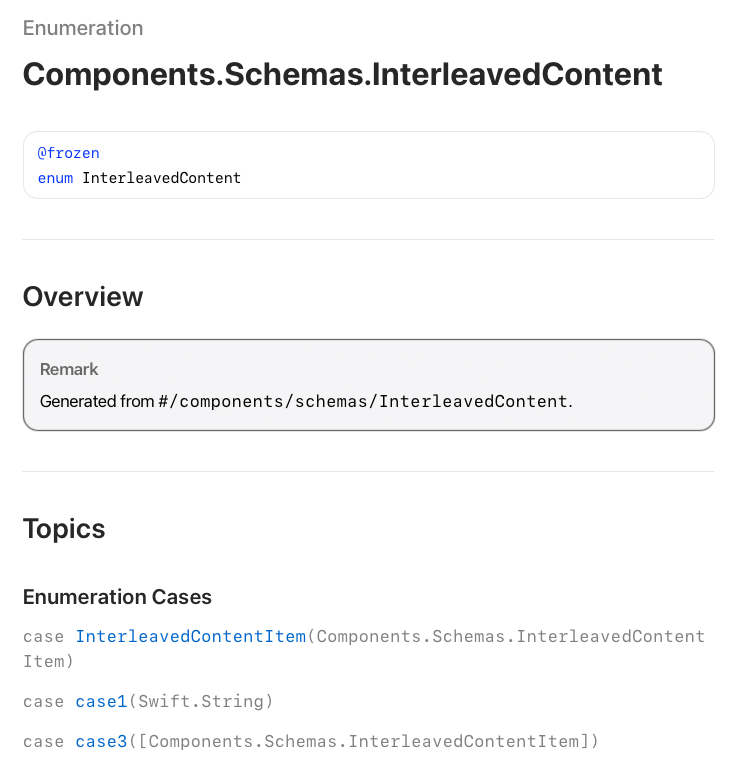Click the Overview section heading
The image size is (735, 783).
pos(83,297)
